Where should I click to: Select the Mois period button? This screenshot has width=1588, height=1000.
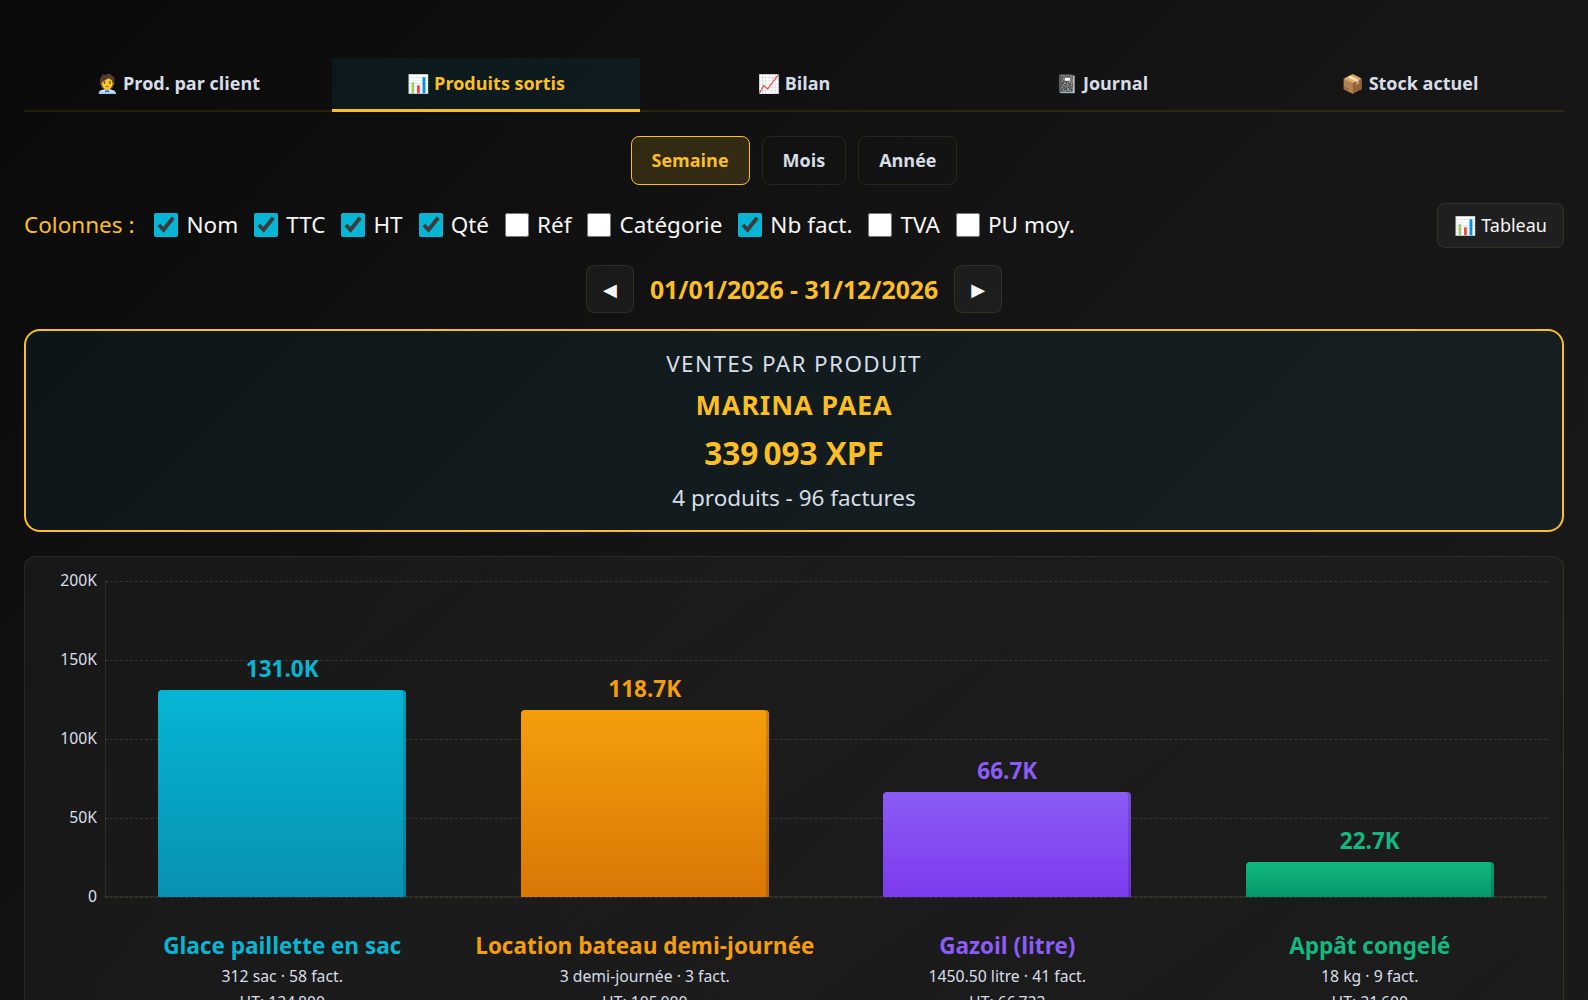pyautogui.click(x=804, y=161)
